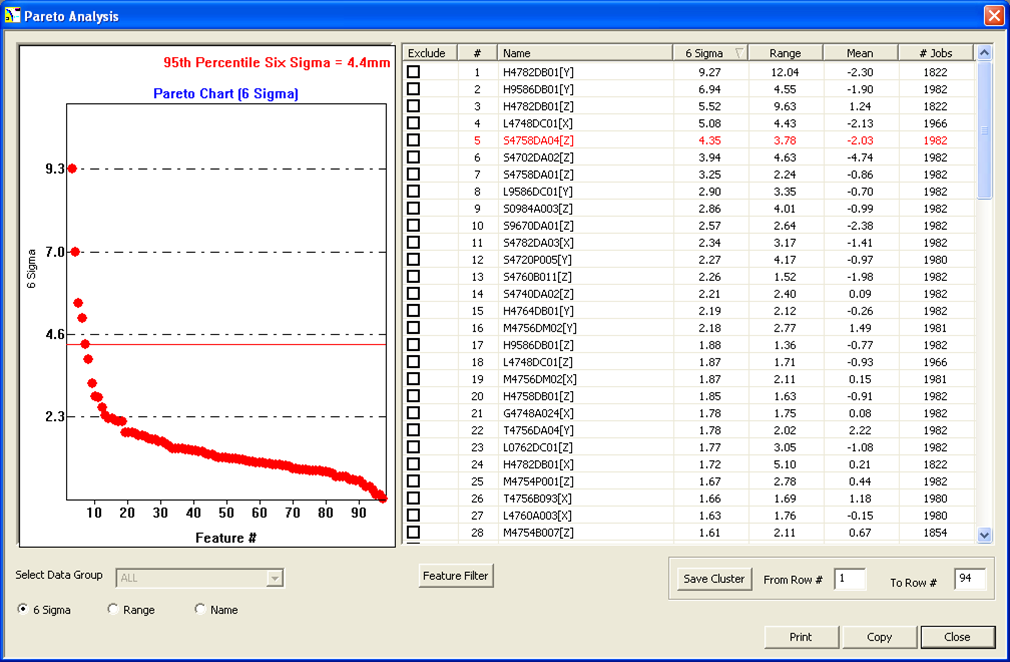Click the Mean column header
The height and width of the screenshot is (662, 1010).
coord(859,52)
